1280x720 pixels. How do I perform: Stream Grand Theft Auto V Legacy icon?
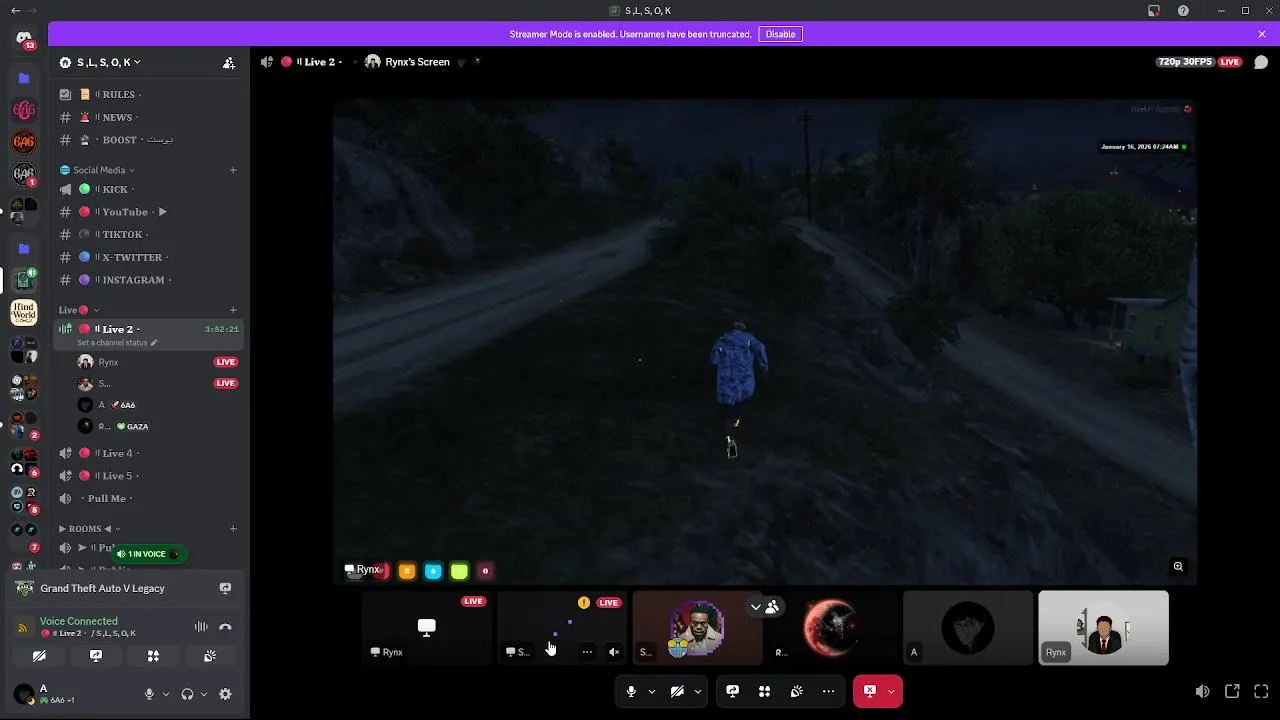(x=225, y=588)
